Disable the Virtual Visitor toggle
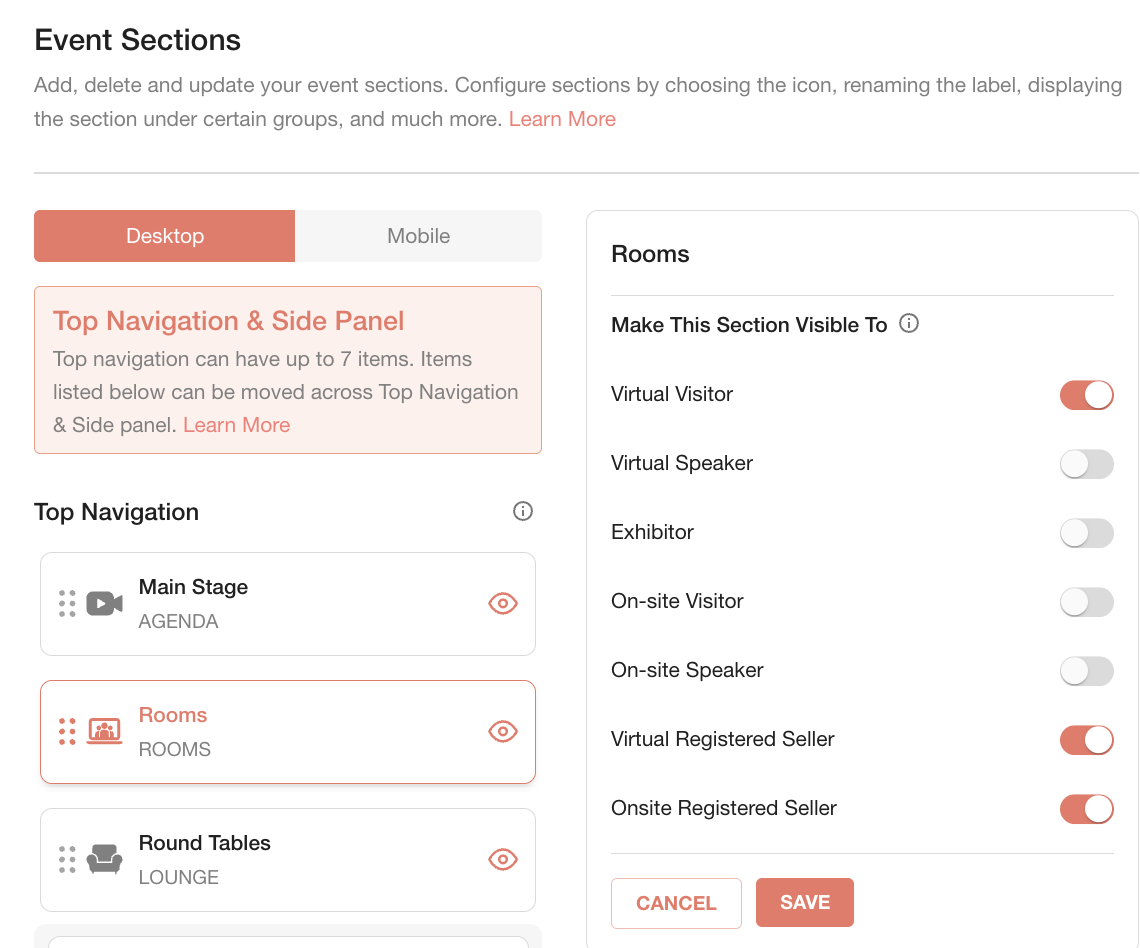The image size is (1140, 948). tap(1086, 395)
